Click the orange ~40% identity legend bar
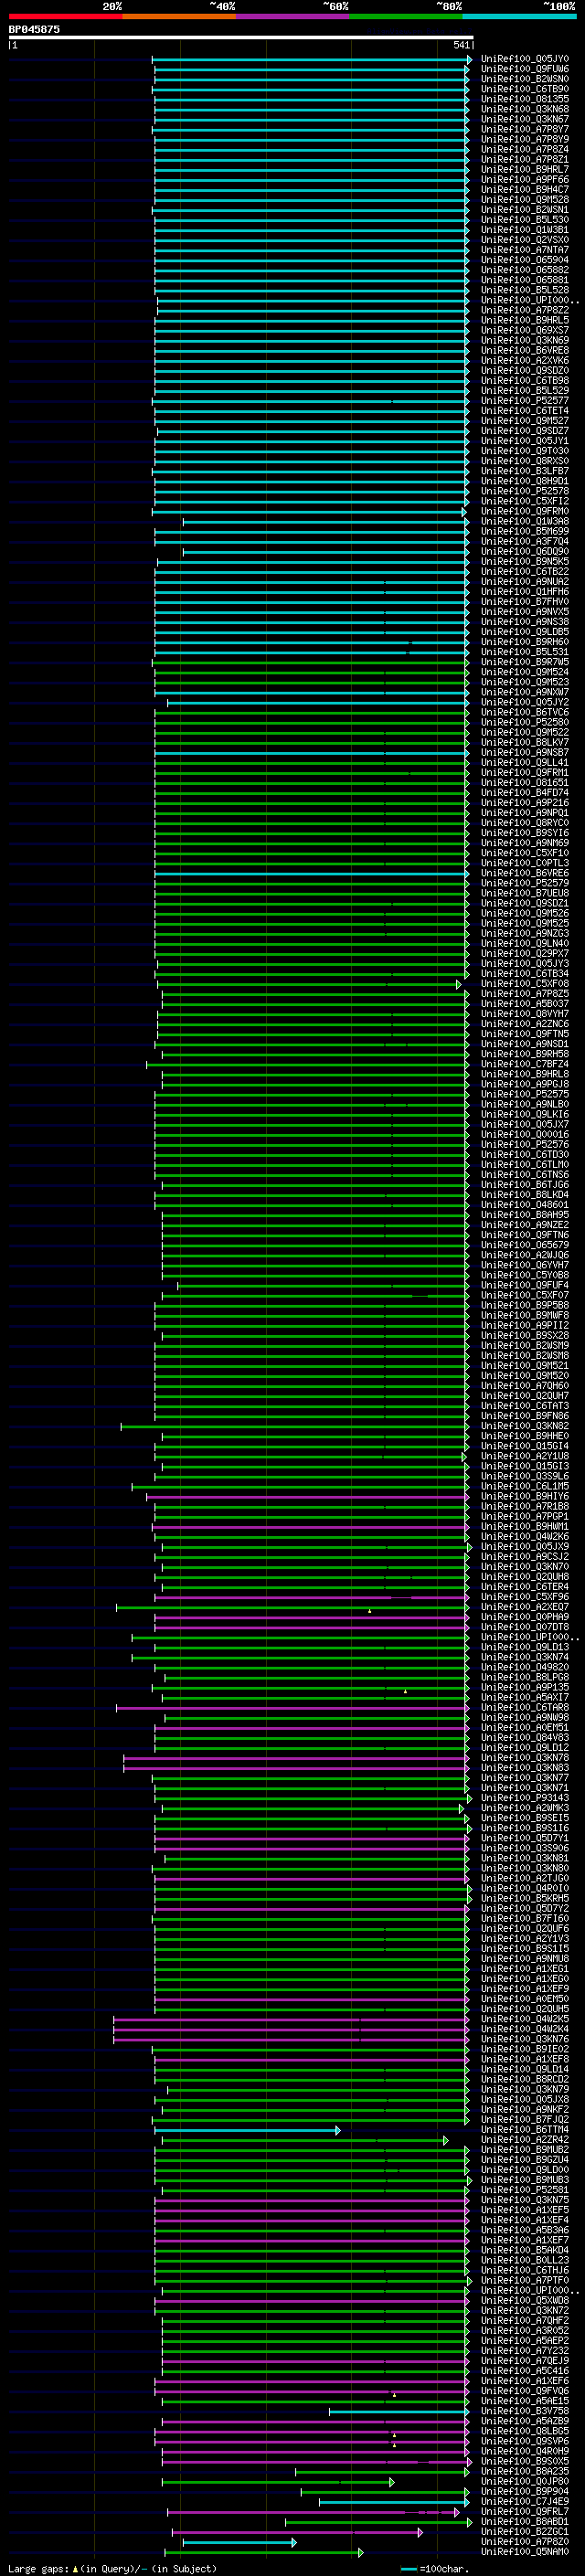 click(x=179, y=16)
